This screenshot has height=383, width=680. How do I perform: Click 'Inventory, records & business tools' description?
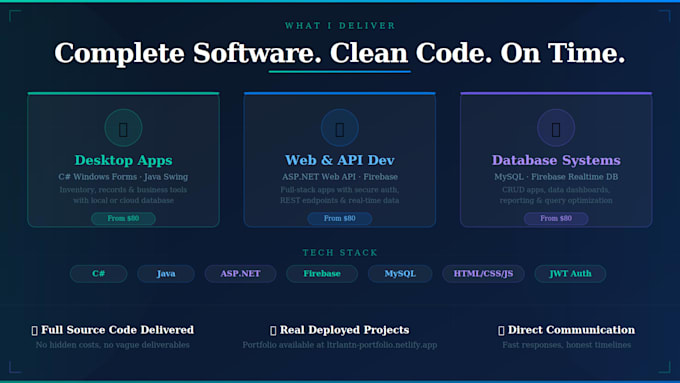point(123,190)
